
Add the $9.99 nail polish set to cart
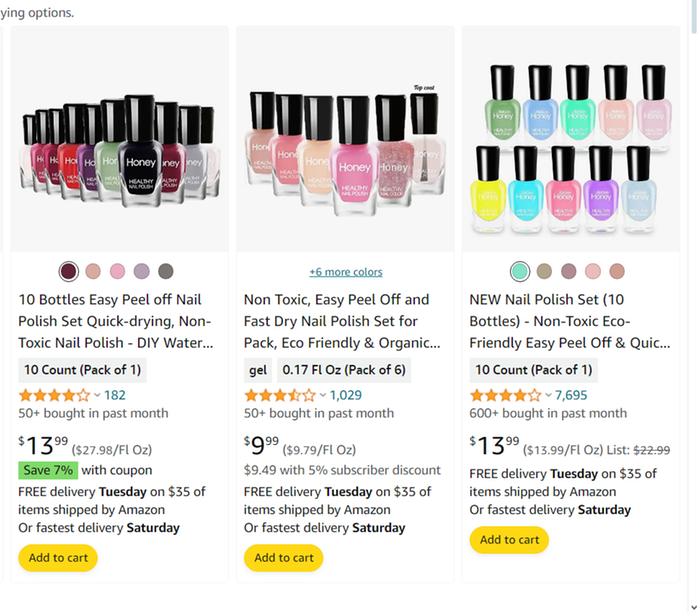coord(284,558)
